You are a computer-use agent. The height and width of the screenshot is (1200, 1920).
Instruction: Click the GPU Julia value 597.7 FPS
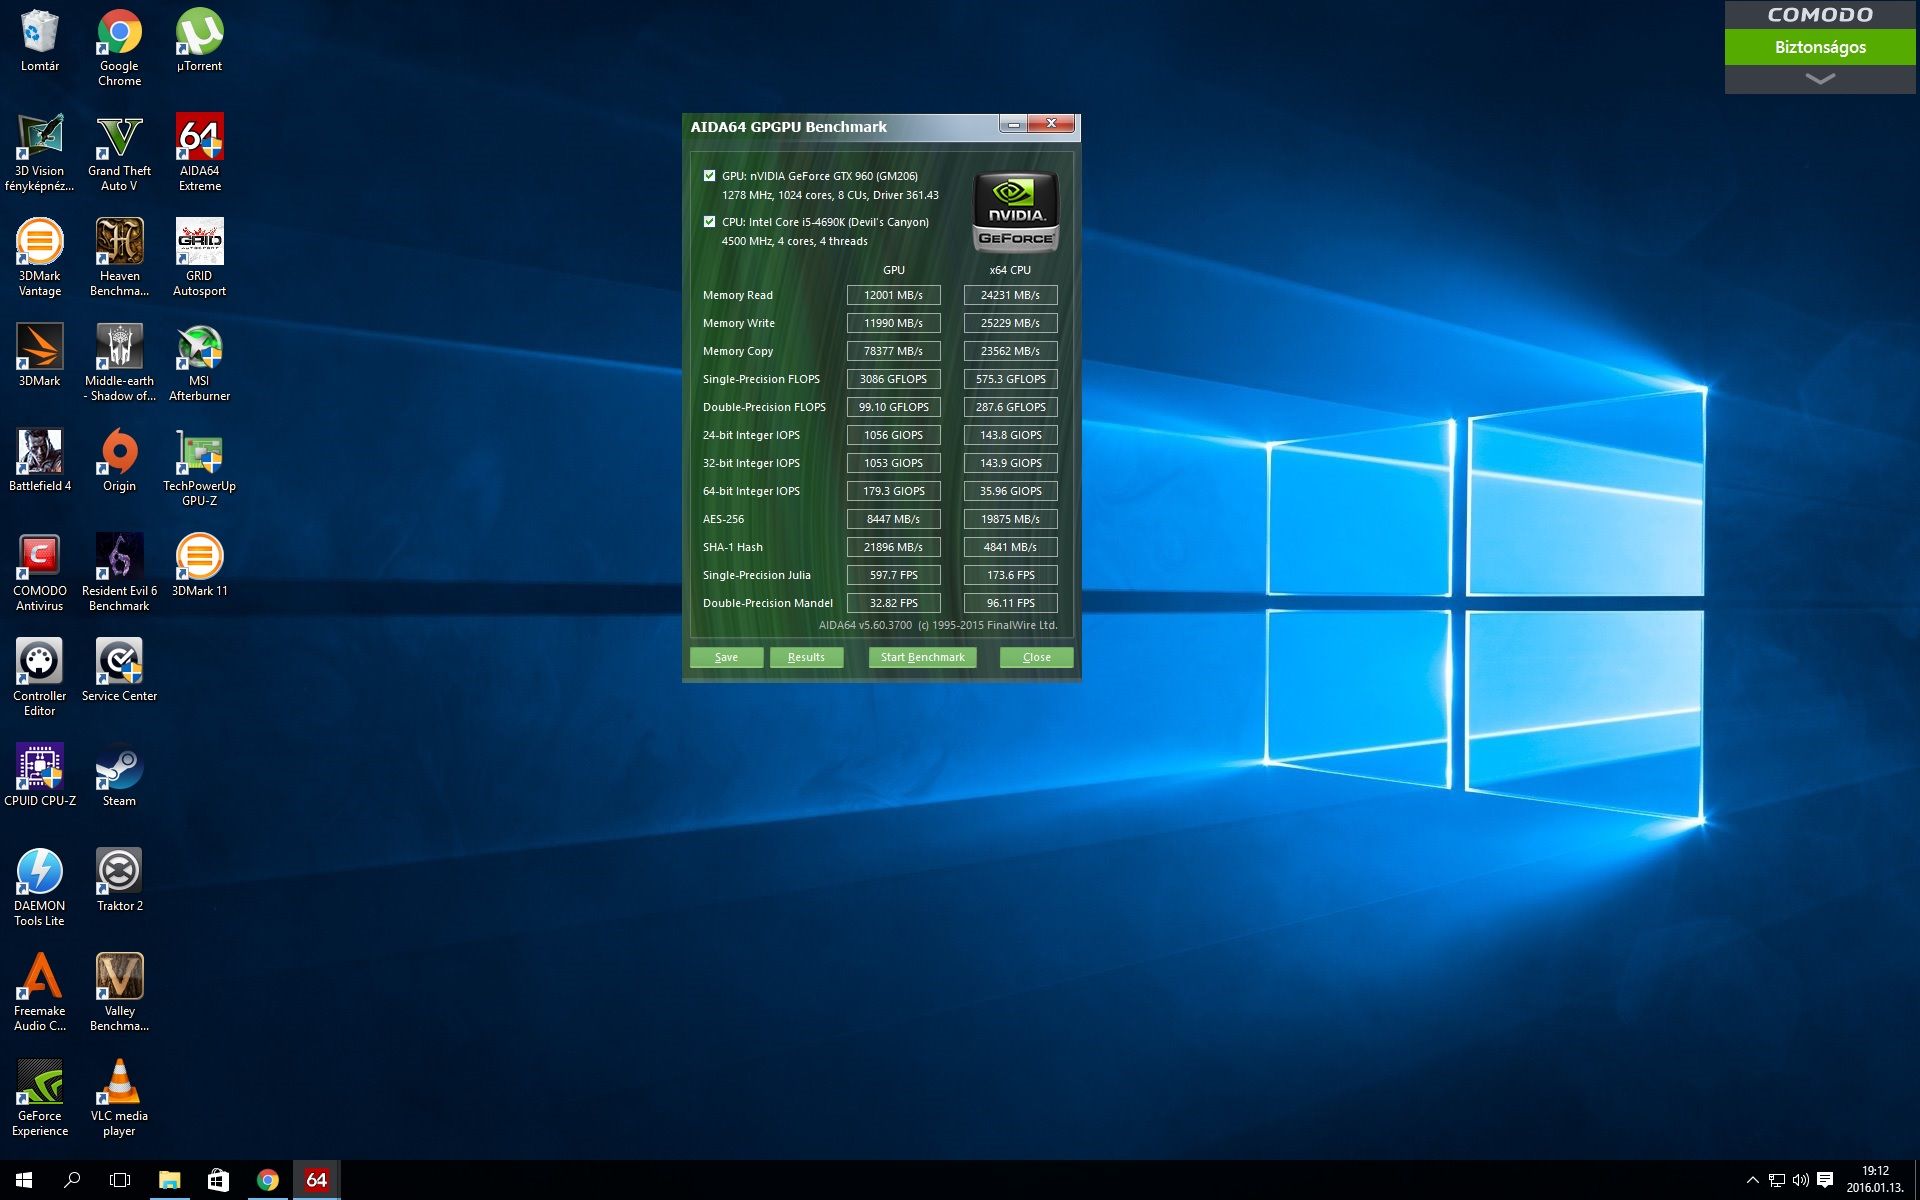click(x=893, y=575)
